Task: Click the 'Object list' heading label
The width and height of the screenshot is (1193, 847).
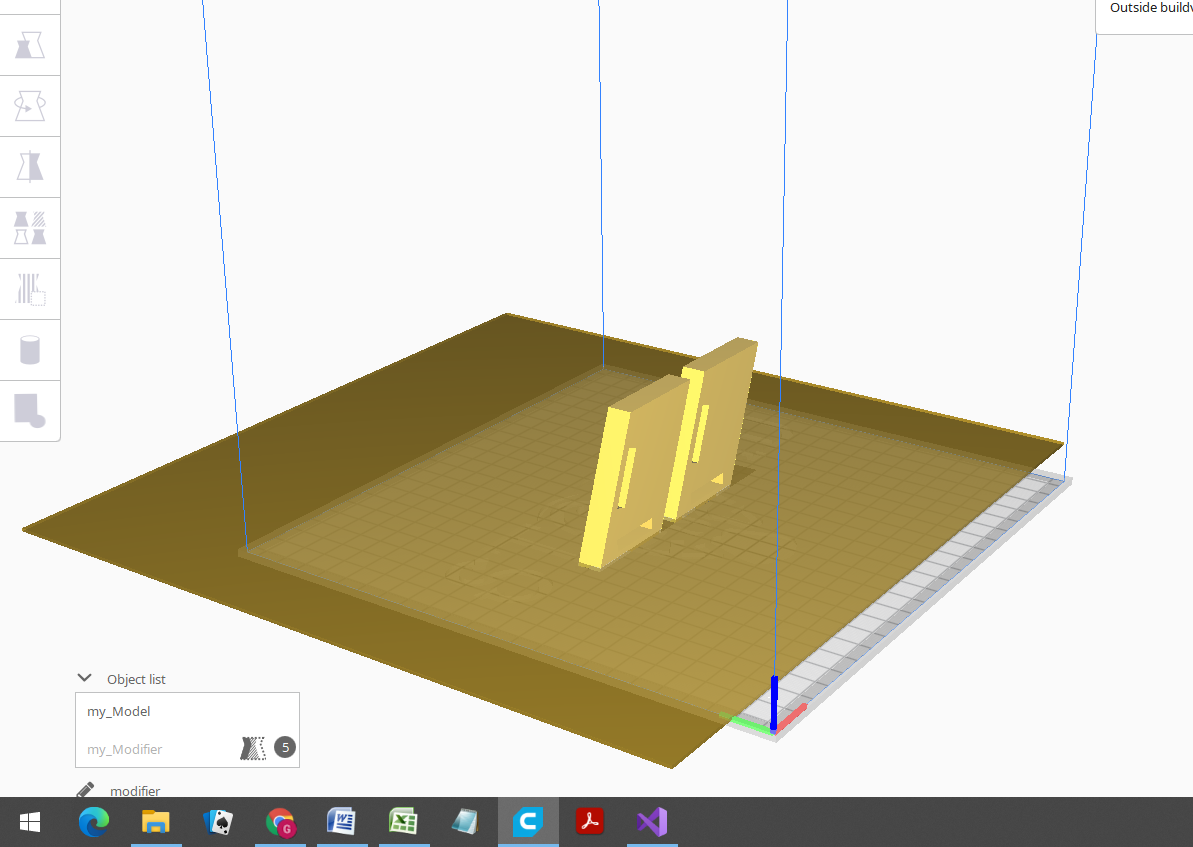Action: click(136, 679)
